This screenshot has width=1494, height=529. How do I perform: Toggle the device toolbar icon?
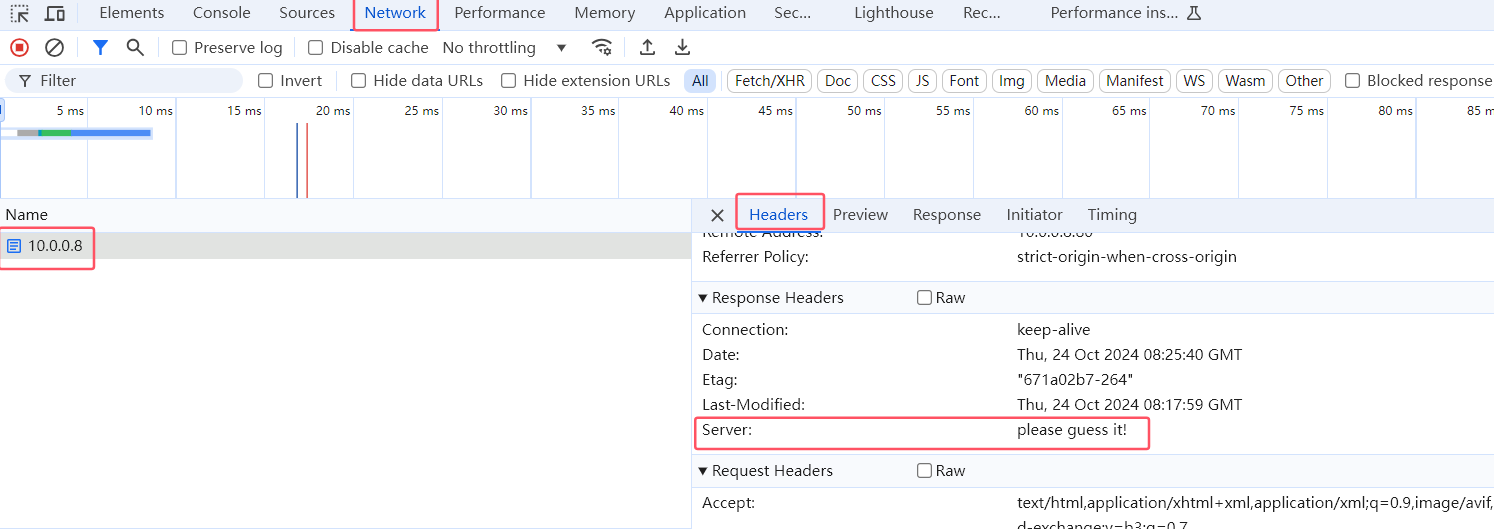click(55, 13)
